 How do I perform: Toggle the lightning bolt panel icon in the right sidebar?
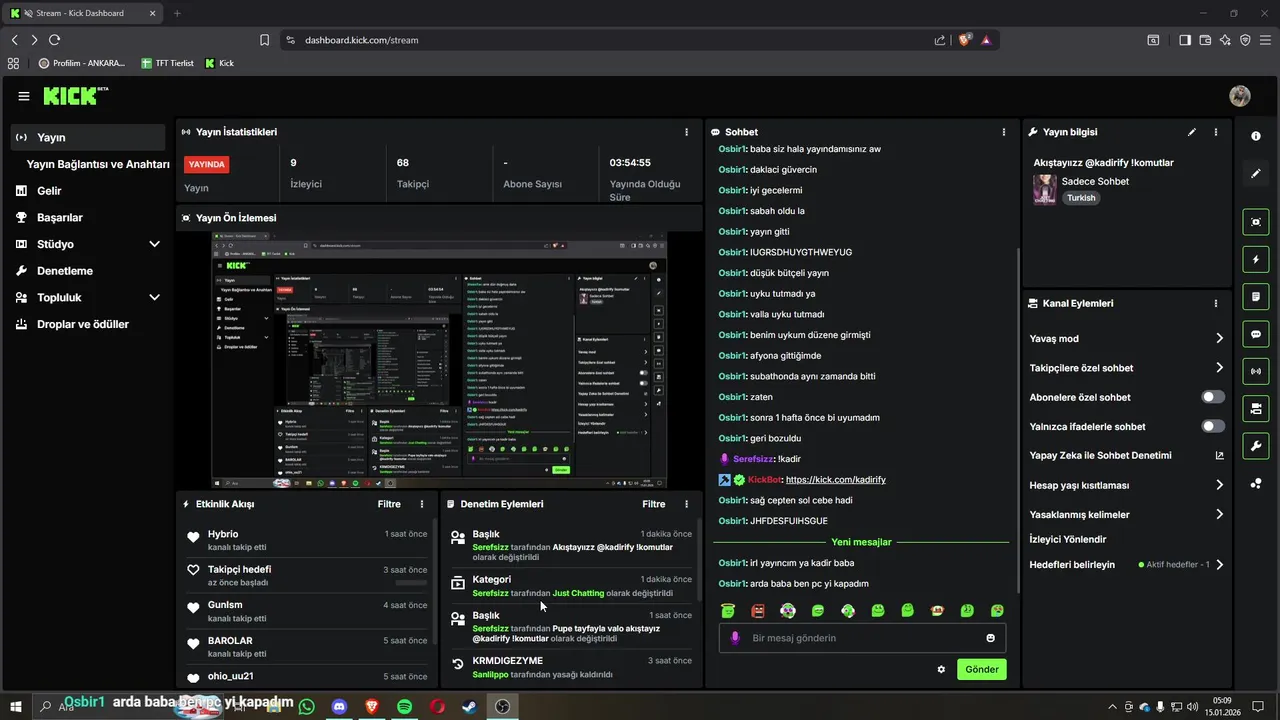(1256, 260)
